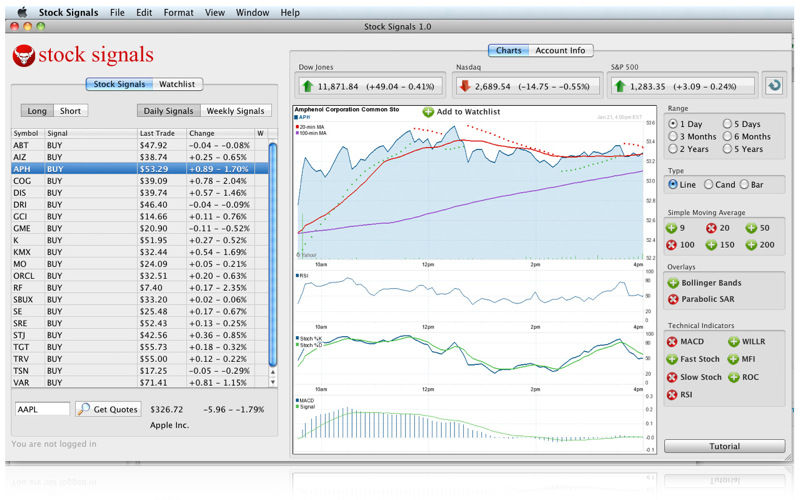The width and height of the screenshot is (800, 500).
Task: Choose the Cand chart type
Action: (x=708, y=184)
